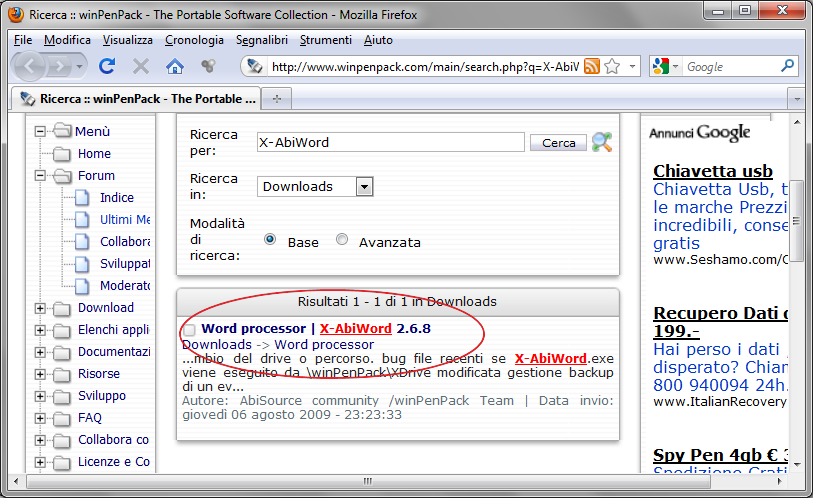813x498 pixels.
Task: Expand the Sviluppo tree node
Action: (x=40, y=396)
